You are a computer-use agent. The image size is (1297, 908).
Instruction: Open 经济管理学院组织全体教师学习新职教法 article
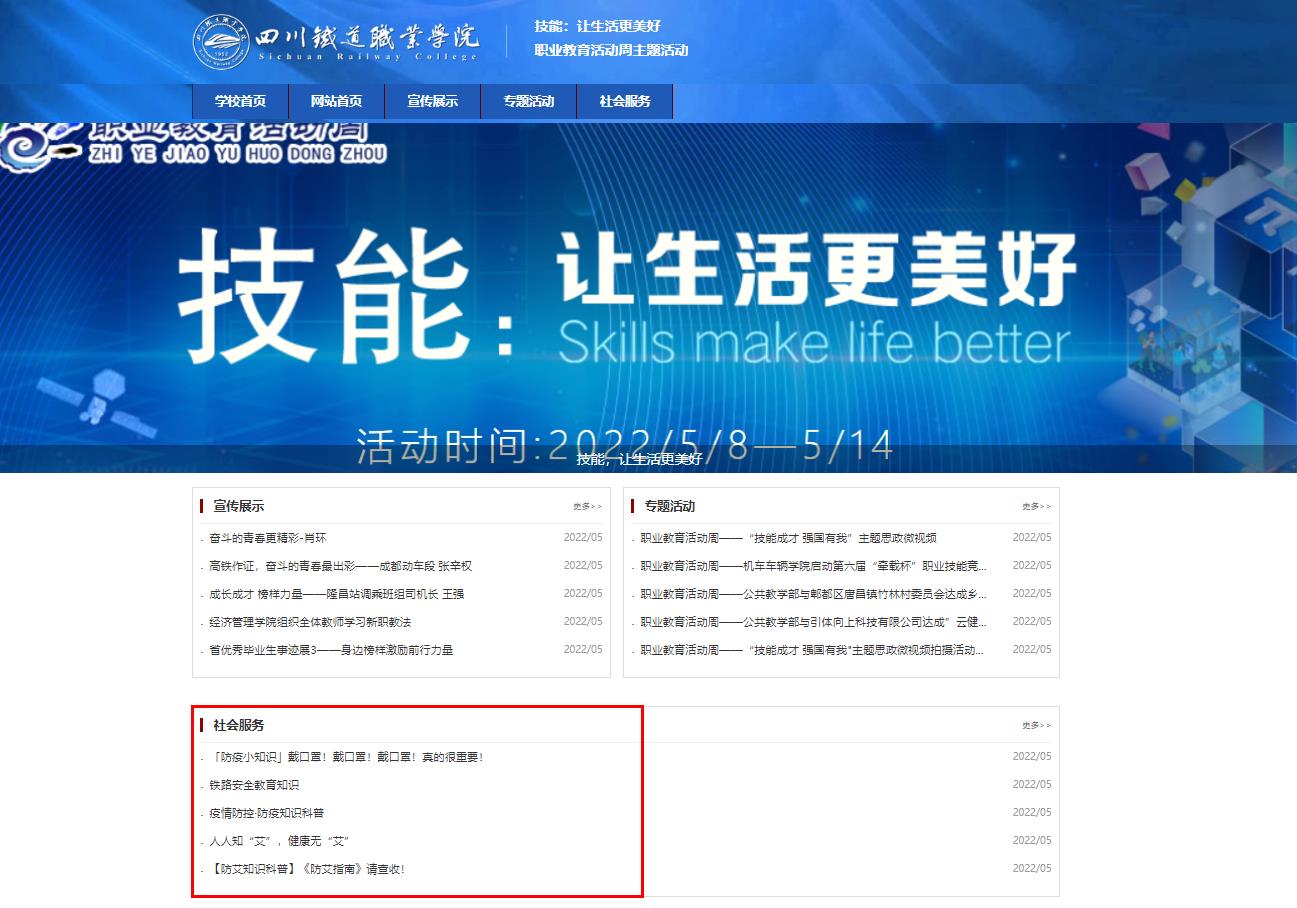[310, 622]
